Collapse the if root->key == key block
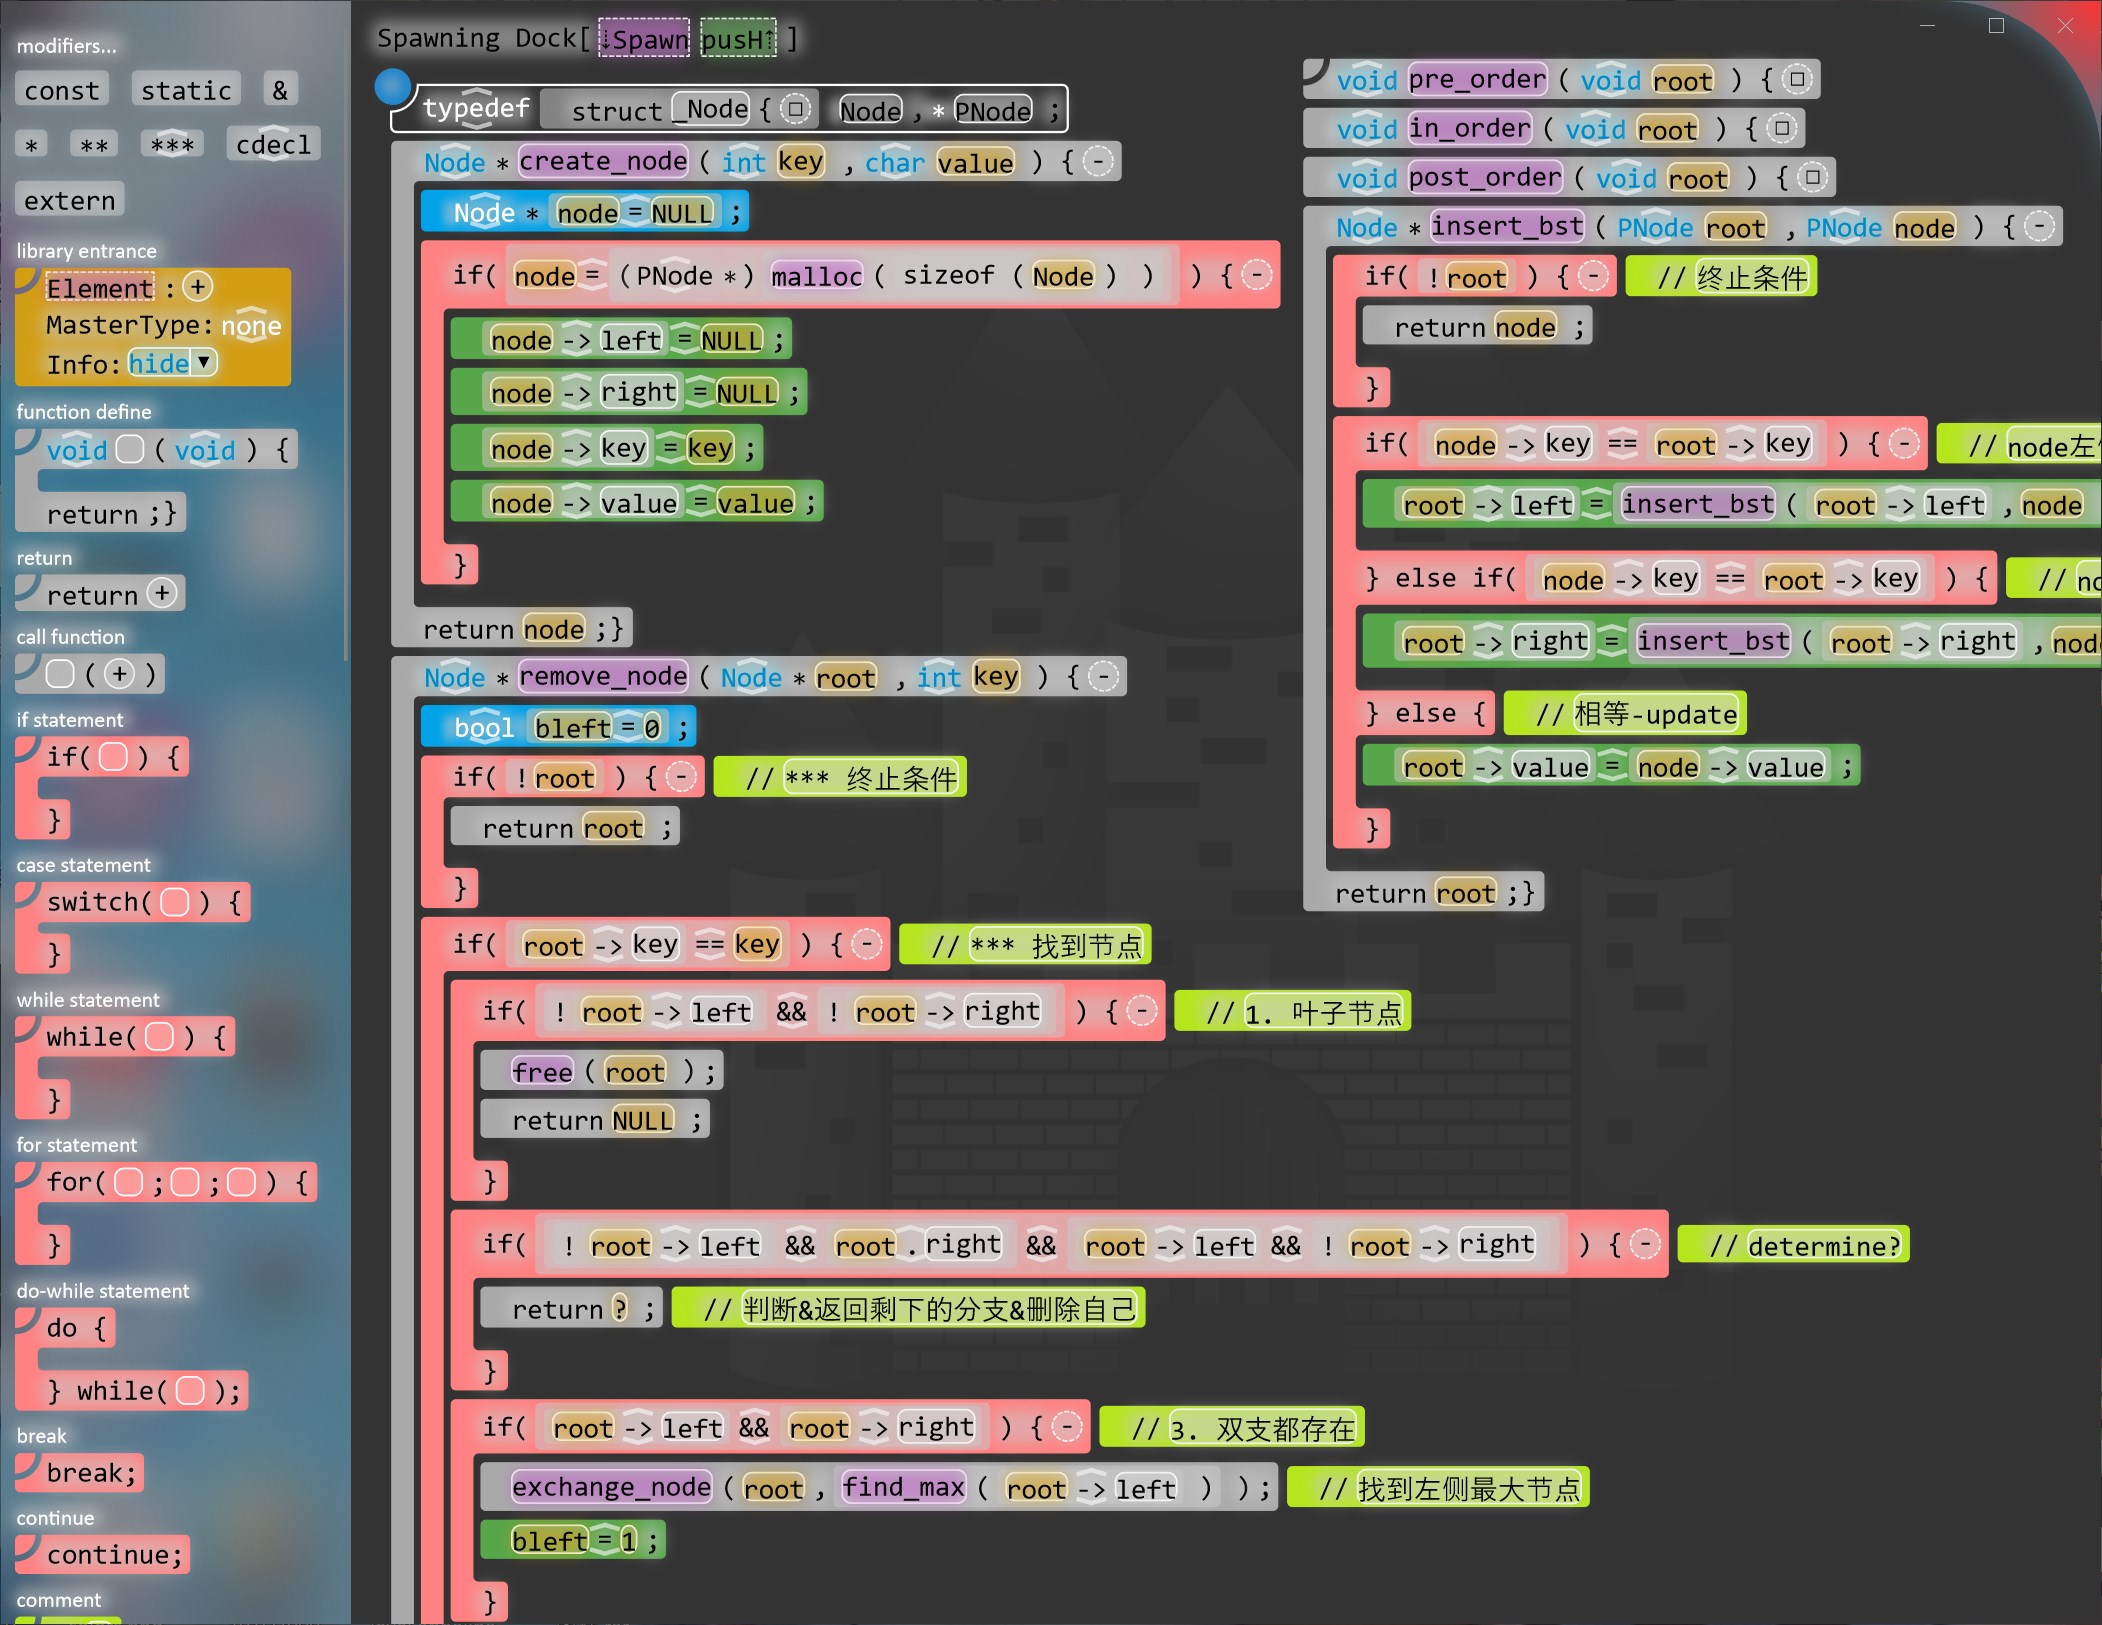 (866, 944)
